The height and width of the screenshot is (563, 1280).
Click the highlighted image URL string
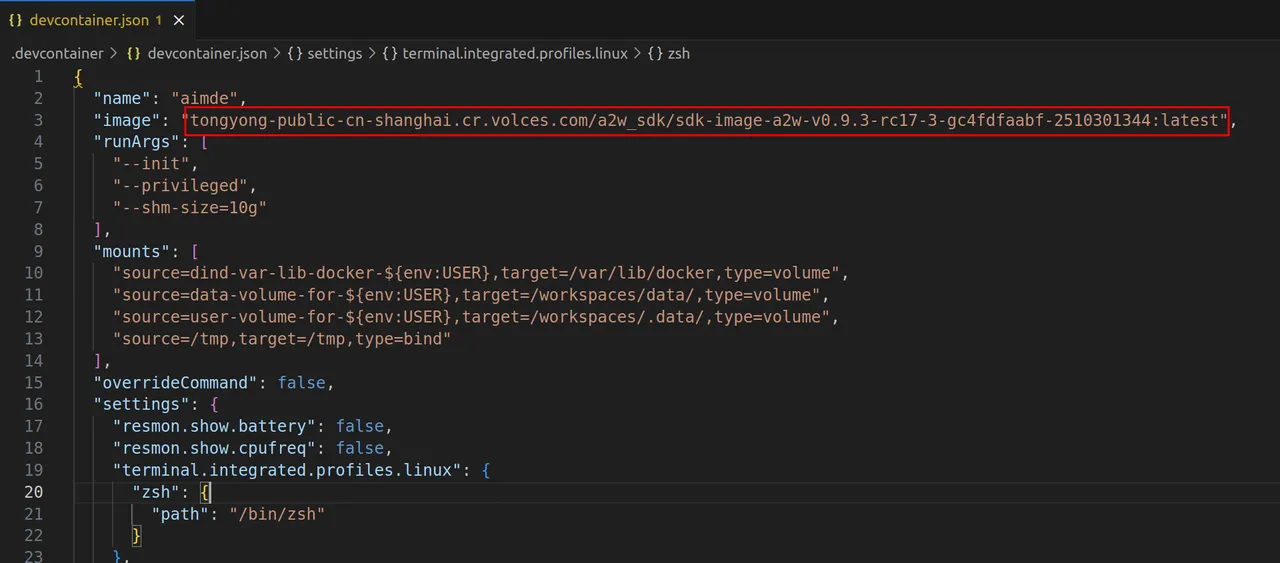[706, 120]
